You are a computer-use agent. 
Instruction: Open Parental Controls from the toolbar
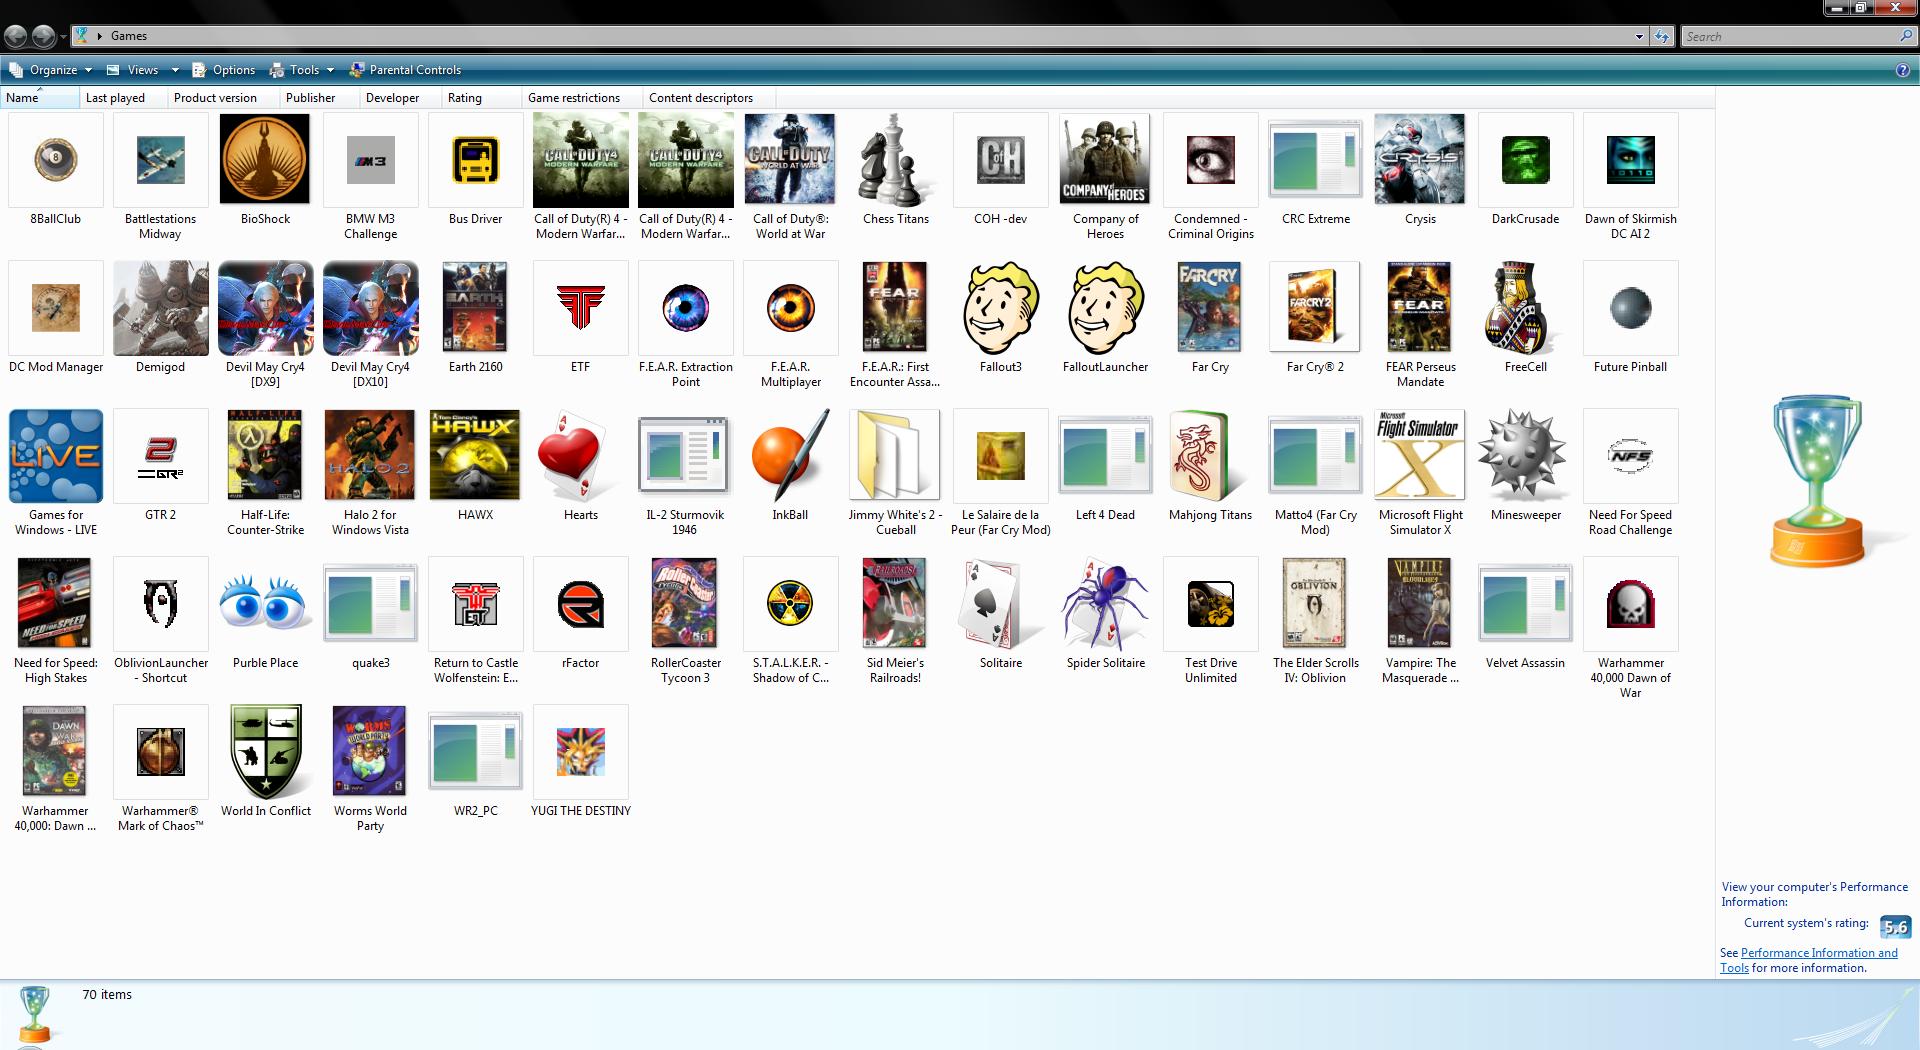click(x=414, y=70)
